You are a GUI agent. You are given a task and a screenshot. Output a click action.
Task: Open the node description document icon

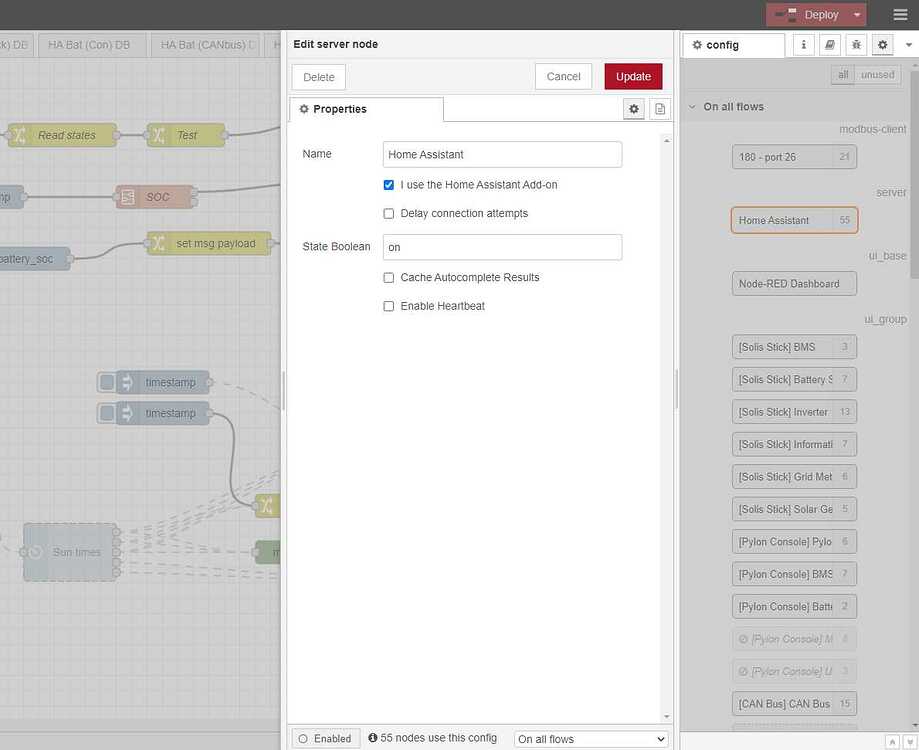tap(659, 109)
